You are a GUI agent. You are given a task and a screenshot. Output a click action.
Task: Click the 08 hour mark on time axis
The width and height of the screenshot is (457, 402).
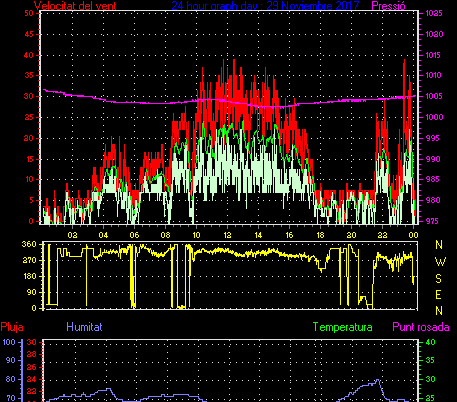(165, 235)
